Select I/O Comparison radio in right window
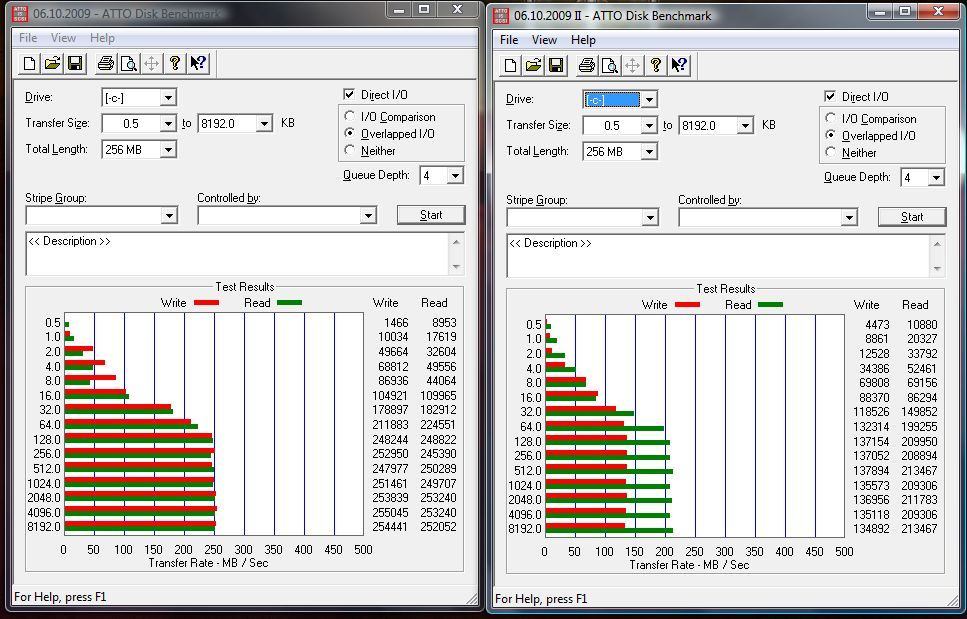The height and width of the screenshot is (619, 967). pos(831,118)
